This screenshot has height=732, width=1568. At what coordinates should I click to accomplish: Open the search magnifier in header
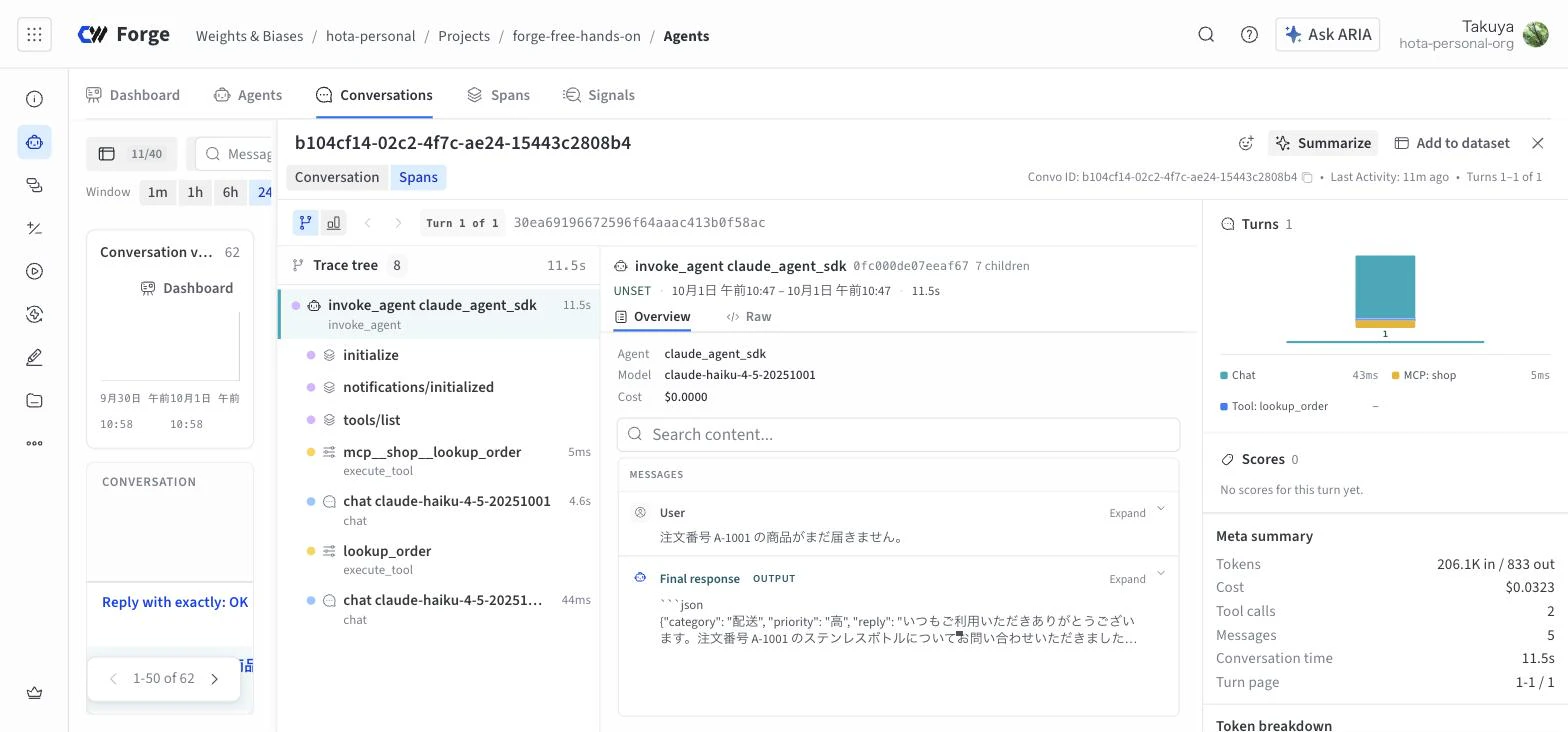1206,35
